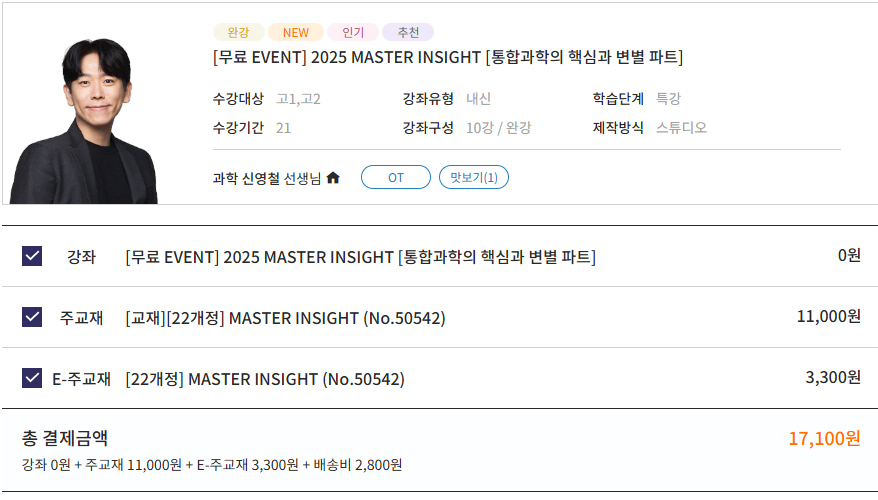The width and height of the screenshot is (878, 500).
Task: Click the 11,000원 textbook price
Action: pos(829,316)
